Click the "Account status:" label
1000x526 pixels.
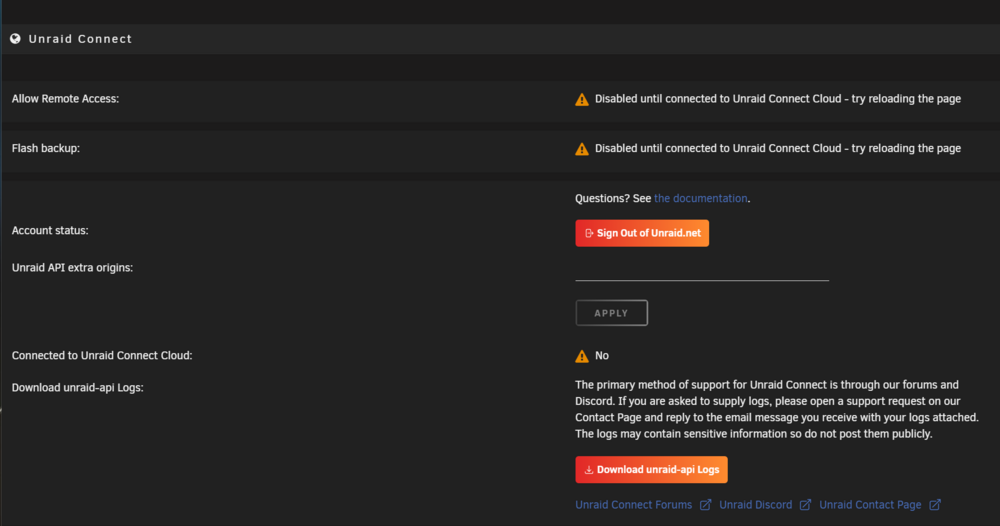(50, 231)
